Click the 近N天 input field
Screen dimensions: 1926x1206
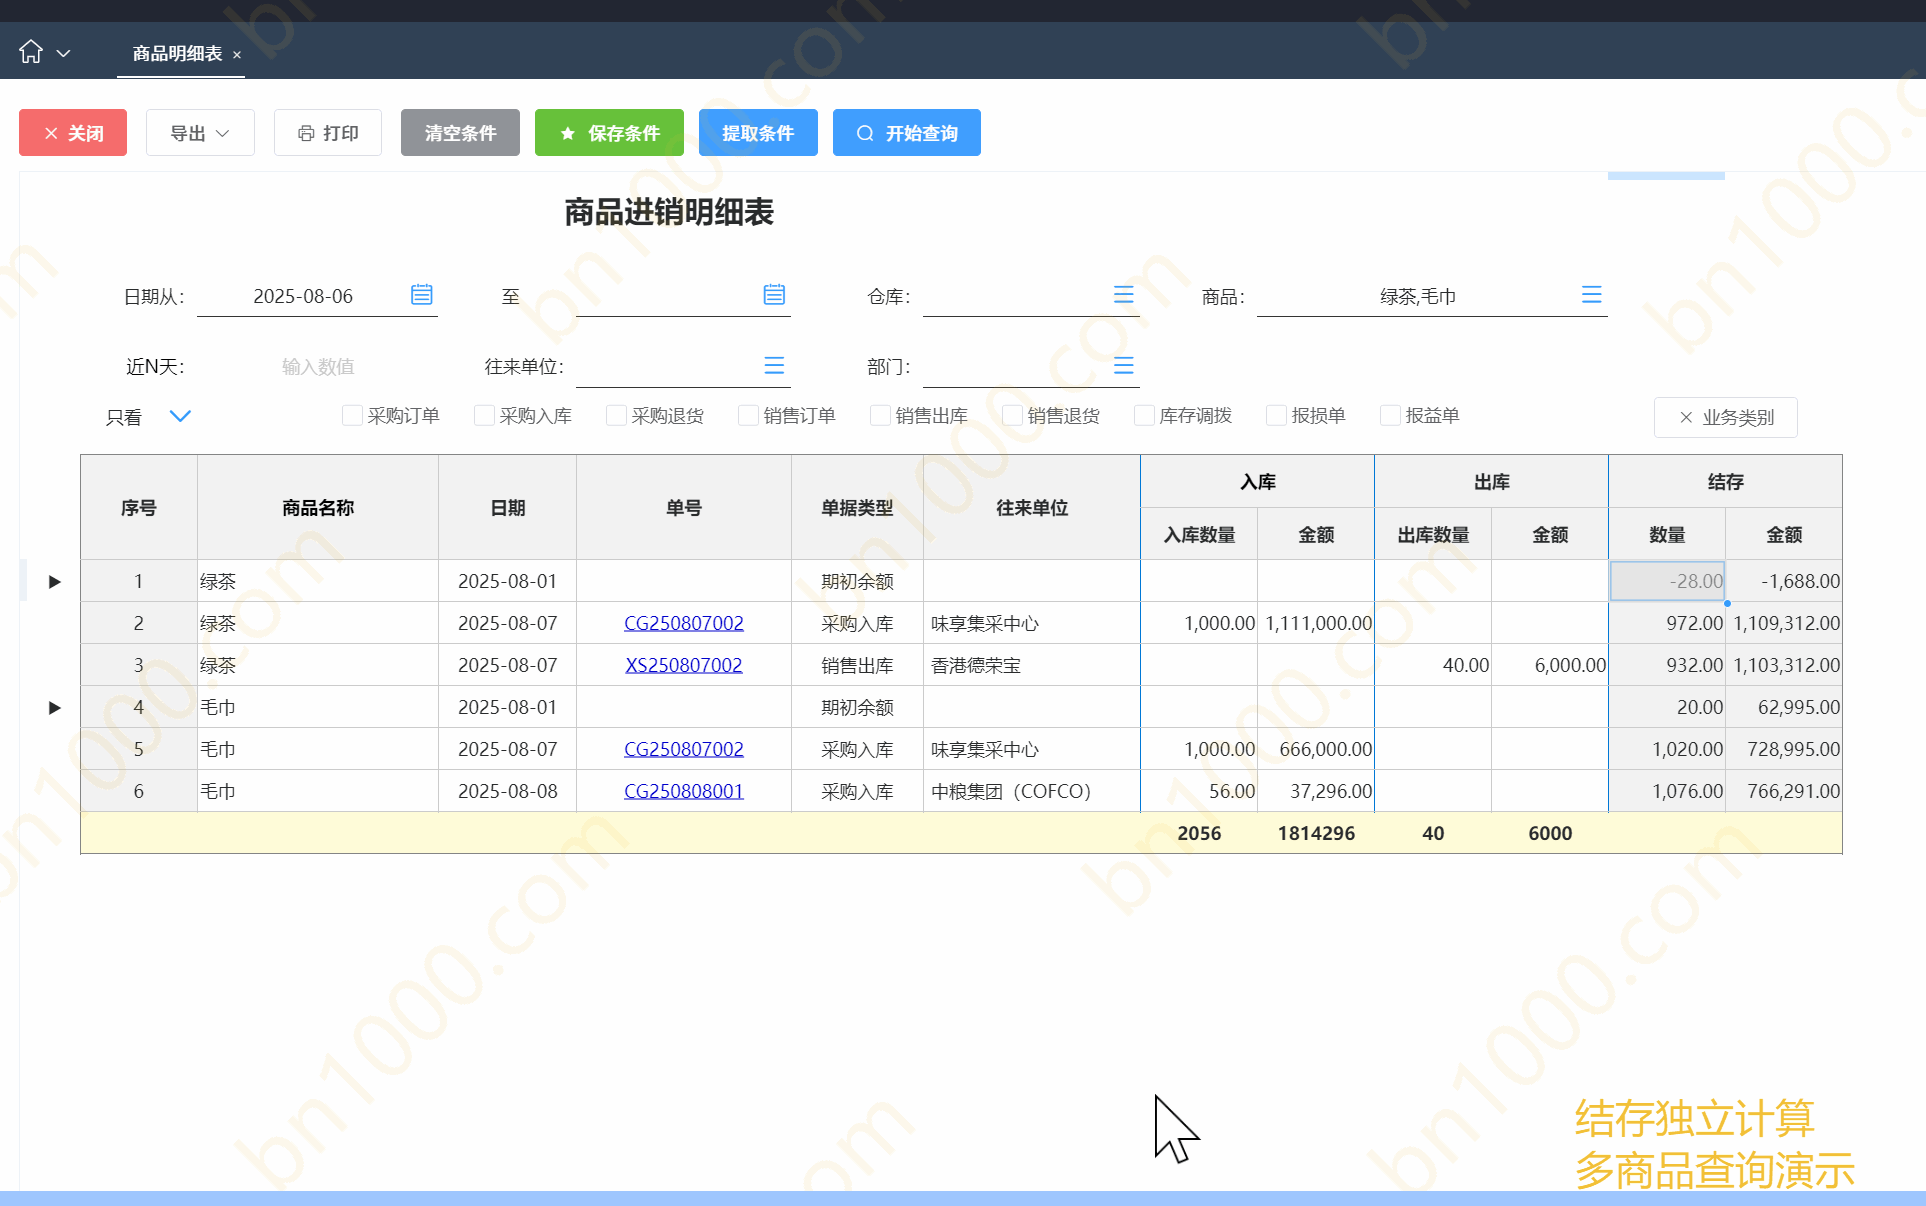[x=318, y=367]
